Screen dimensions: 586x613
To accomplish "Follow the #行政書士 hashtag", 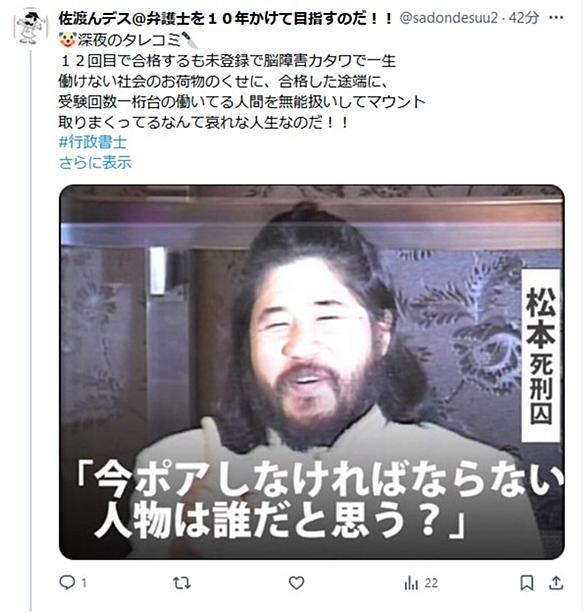I will pyautogui.click(x=93, y=142).
